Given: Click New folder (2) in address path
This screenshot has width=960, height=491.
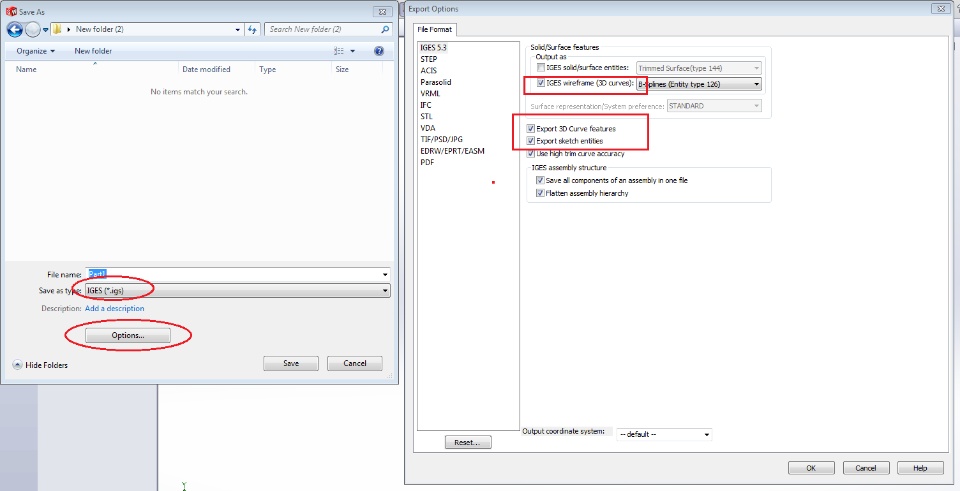Looking at the screenshot, I should tap(101, 29).
